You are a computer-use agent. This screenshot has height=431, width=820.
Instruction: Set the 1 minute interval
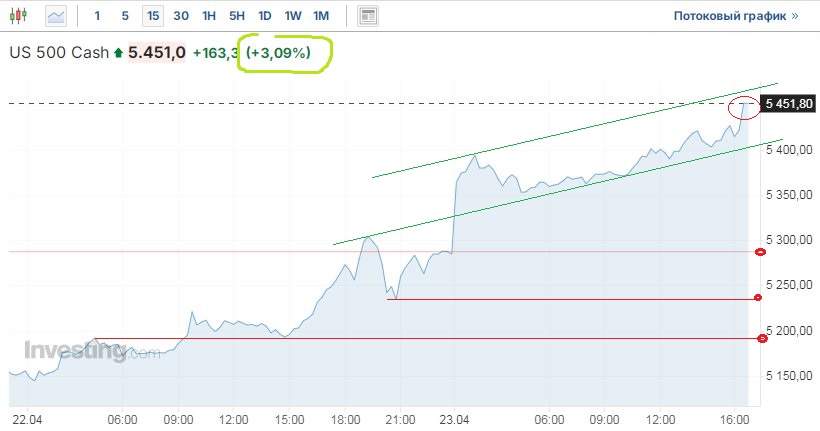coord(97,16)
